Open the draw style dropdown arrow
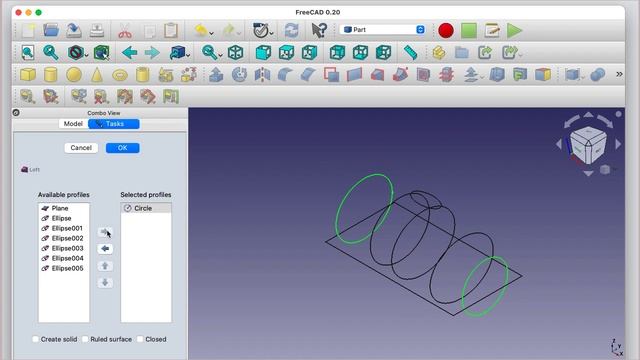The image size is (640, 360). 86,55
